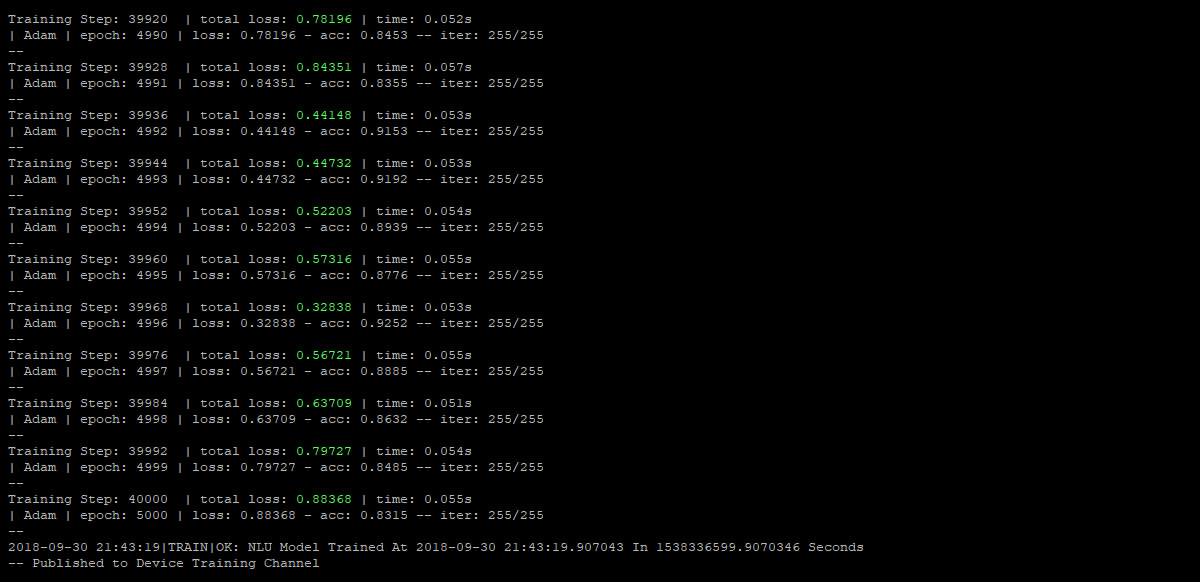This screenshot has width=1200, height=582.
Task: Click "Published to Device Training Channel" line
Action: pos(176,563)
